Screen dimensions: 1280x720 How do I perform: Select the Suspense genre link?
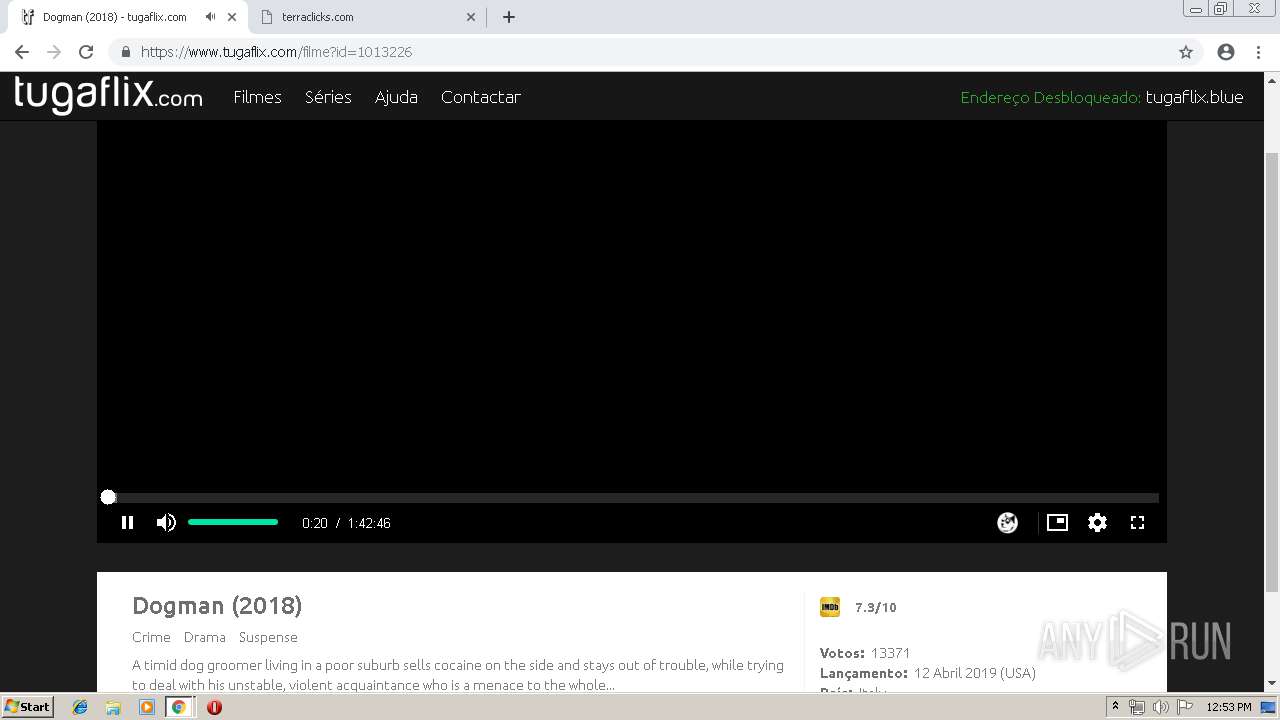pyautogui.click(x=268, y=637)
